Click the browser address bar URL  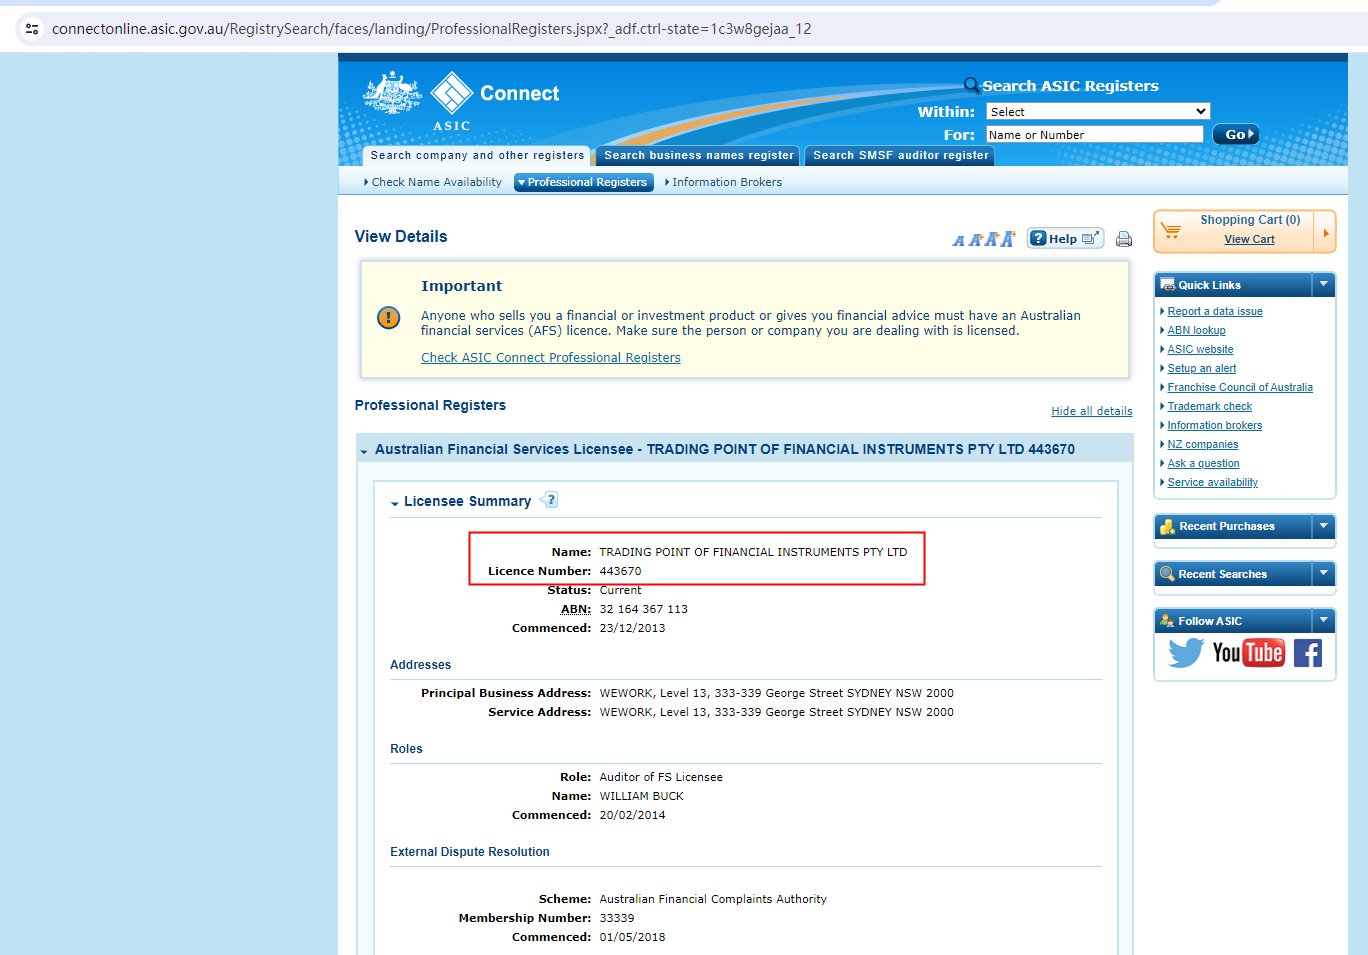432,29
